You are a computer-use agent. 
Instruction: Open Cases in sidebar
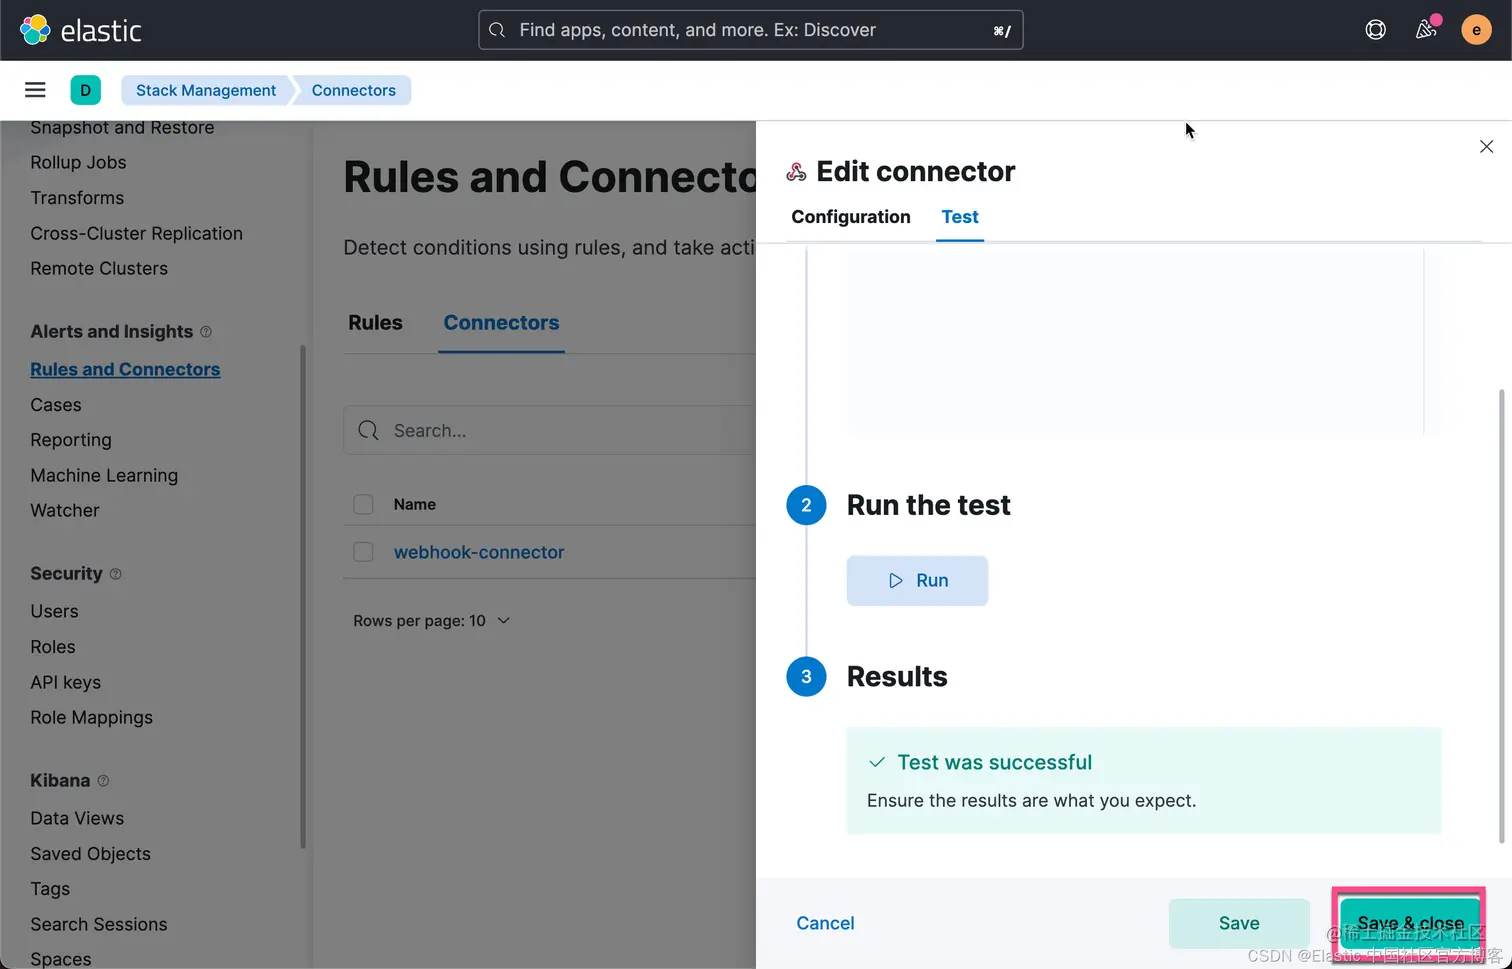(x=56, y=405)
